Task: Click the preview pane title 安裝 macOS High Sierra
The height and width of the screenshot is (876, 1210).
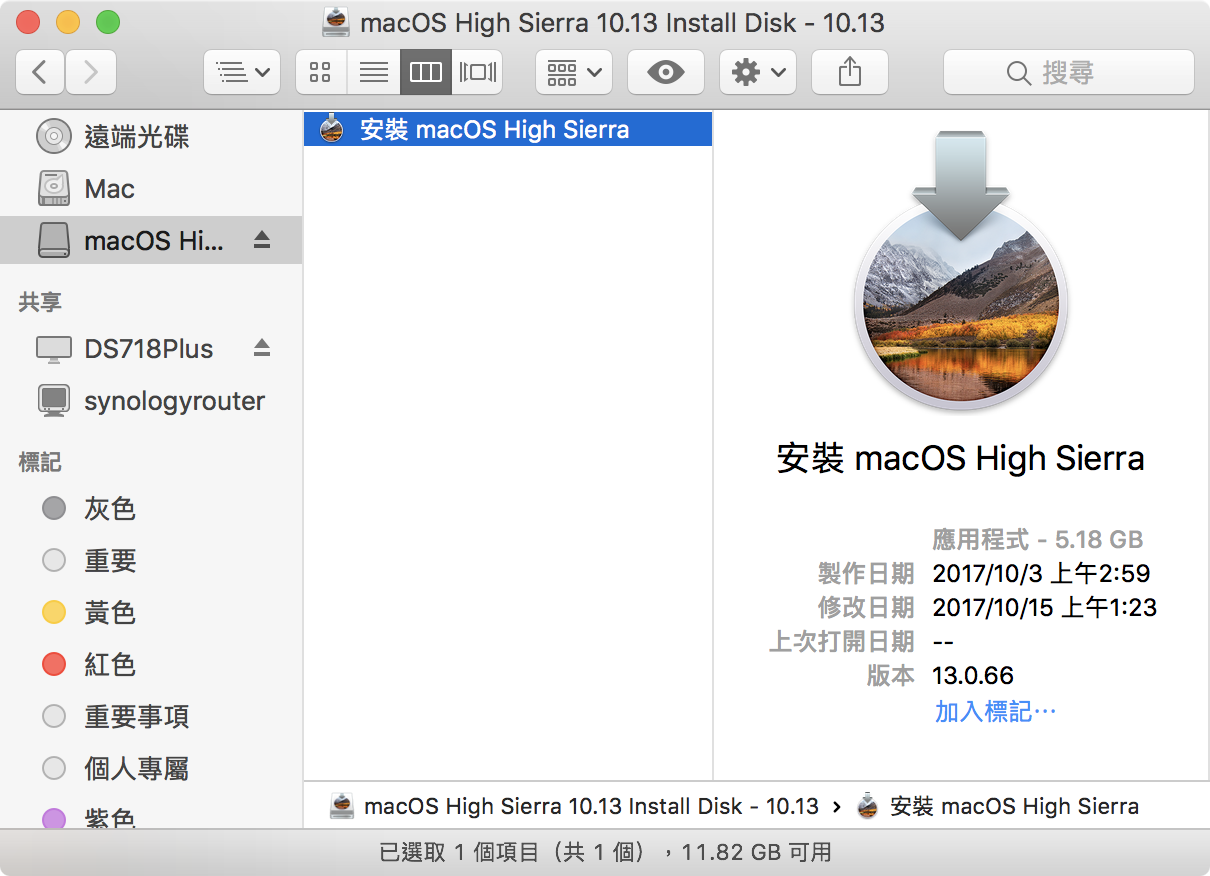Action: [960, 458]
